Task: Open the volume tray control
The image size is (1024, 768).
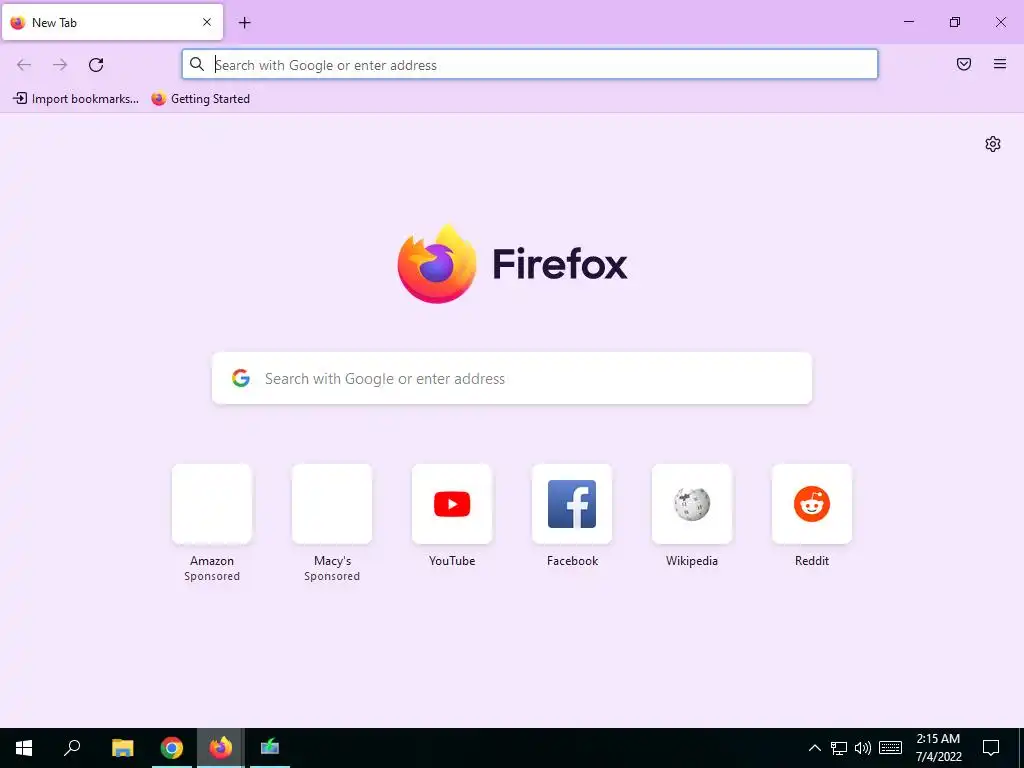Action: click(x=863, y=748)
